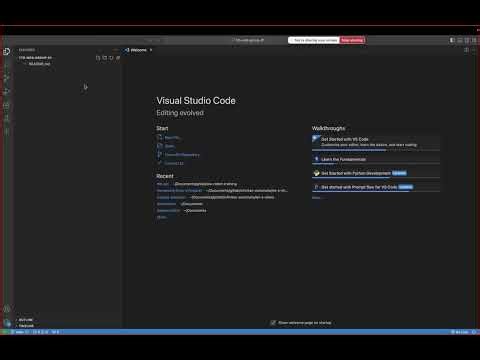Click New File icon under Start
This screenshot has height=360, width=480.
(160, 137)
